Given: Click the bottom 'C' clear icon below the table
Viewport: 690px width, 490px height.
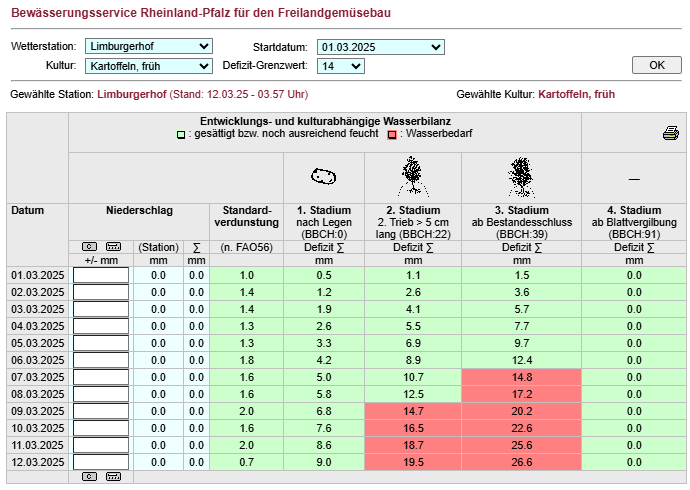Looking at the screenshot, I should point(90,477).
